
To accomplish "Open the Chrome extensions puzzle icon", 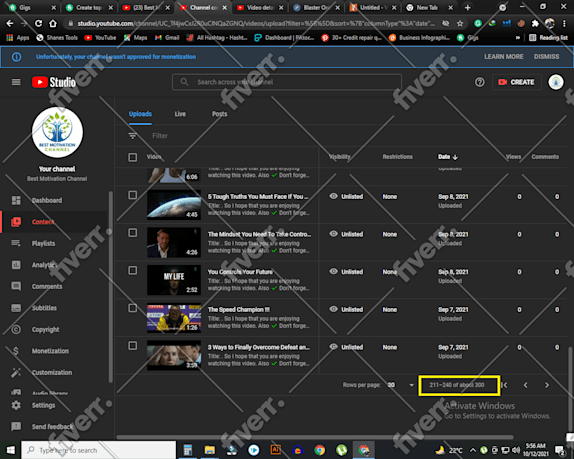I will (x=535, y=23).
